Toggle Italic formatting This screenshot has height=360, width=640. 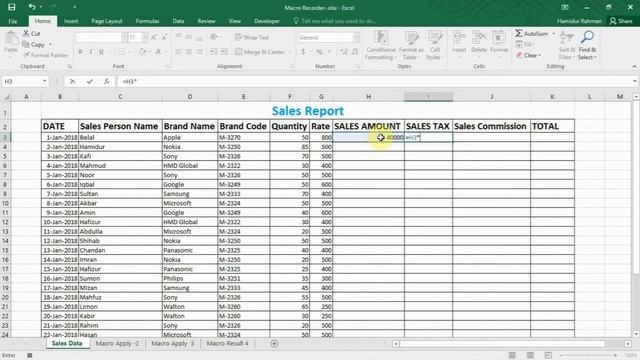91,52
